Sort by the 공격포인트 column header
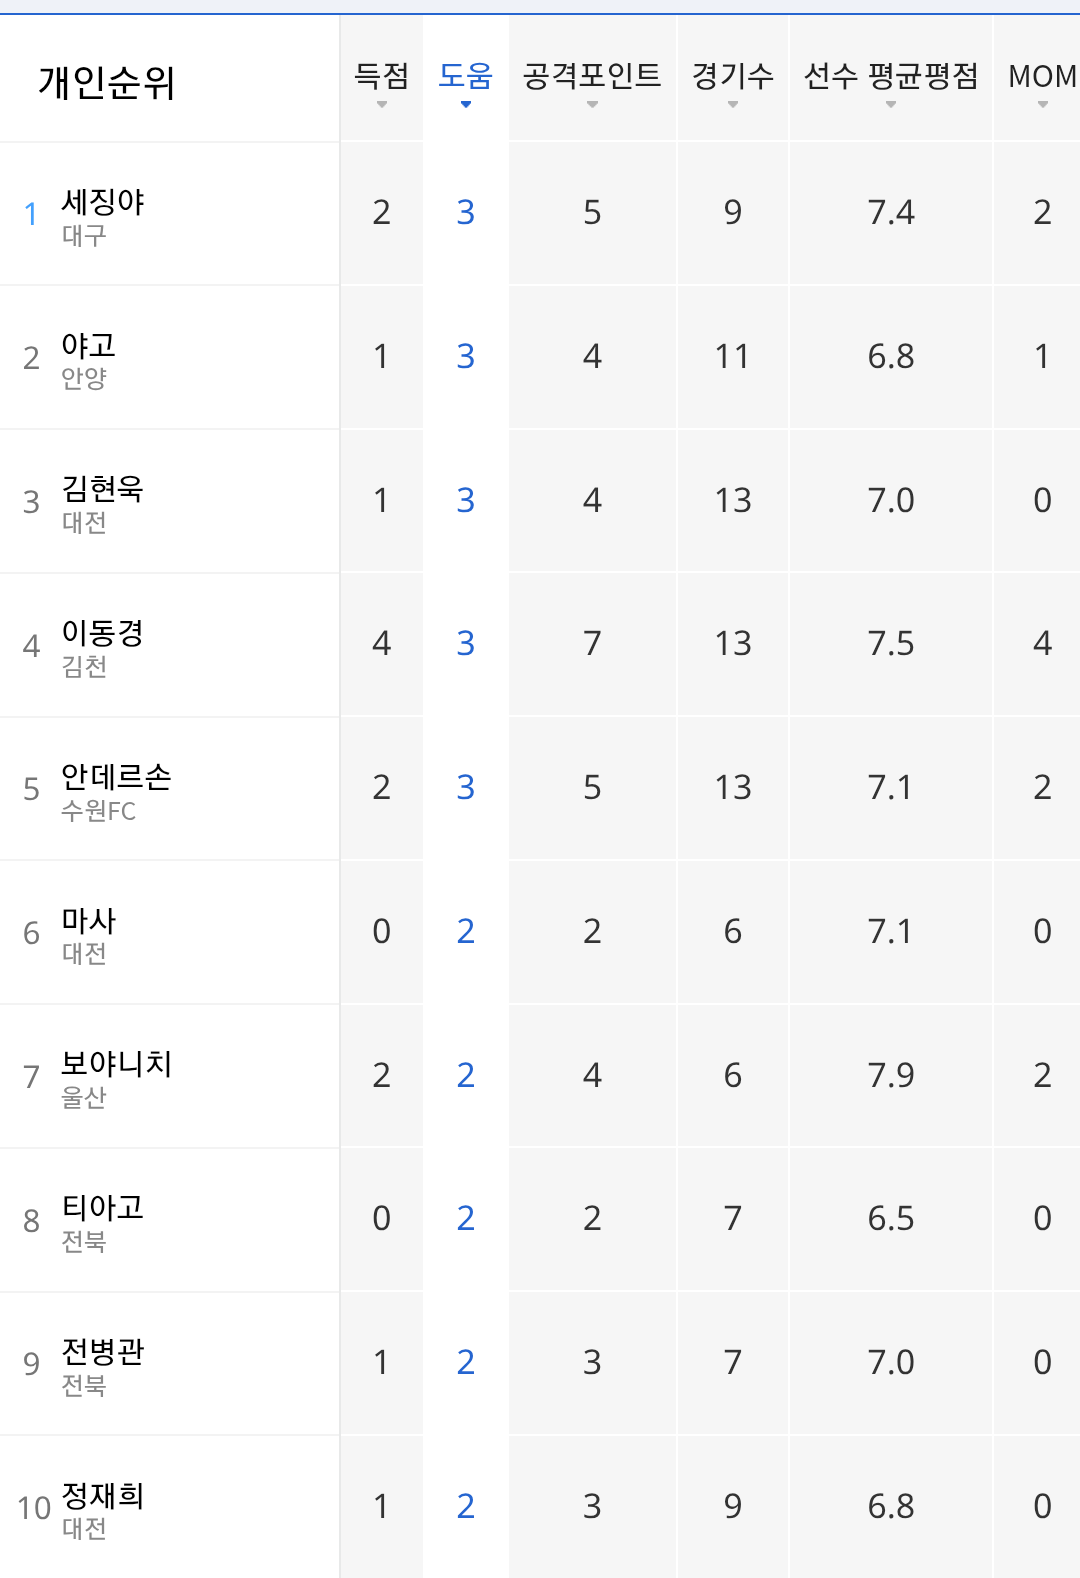 (592, 78)
